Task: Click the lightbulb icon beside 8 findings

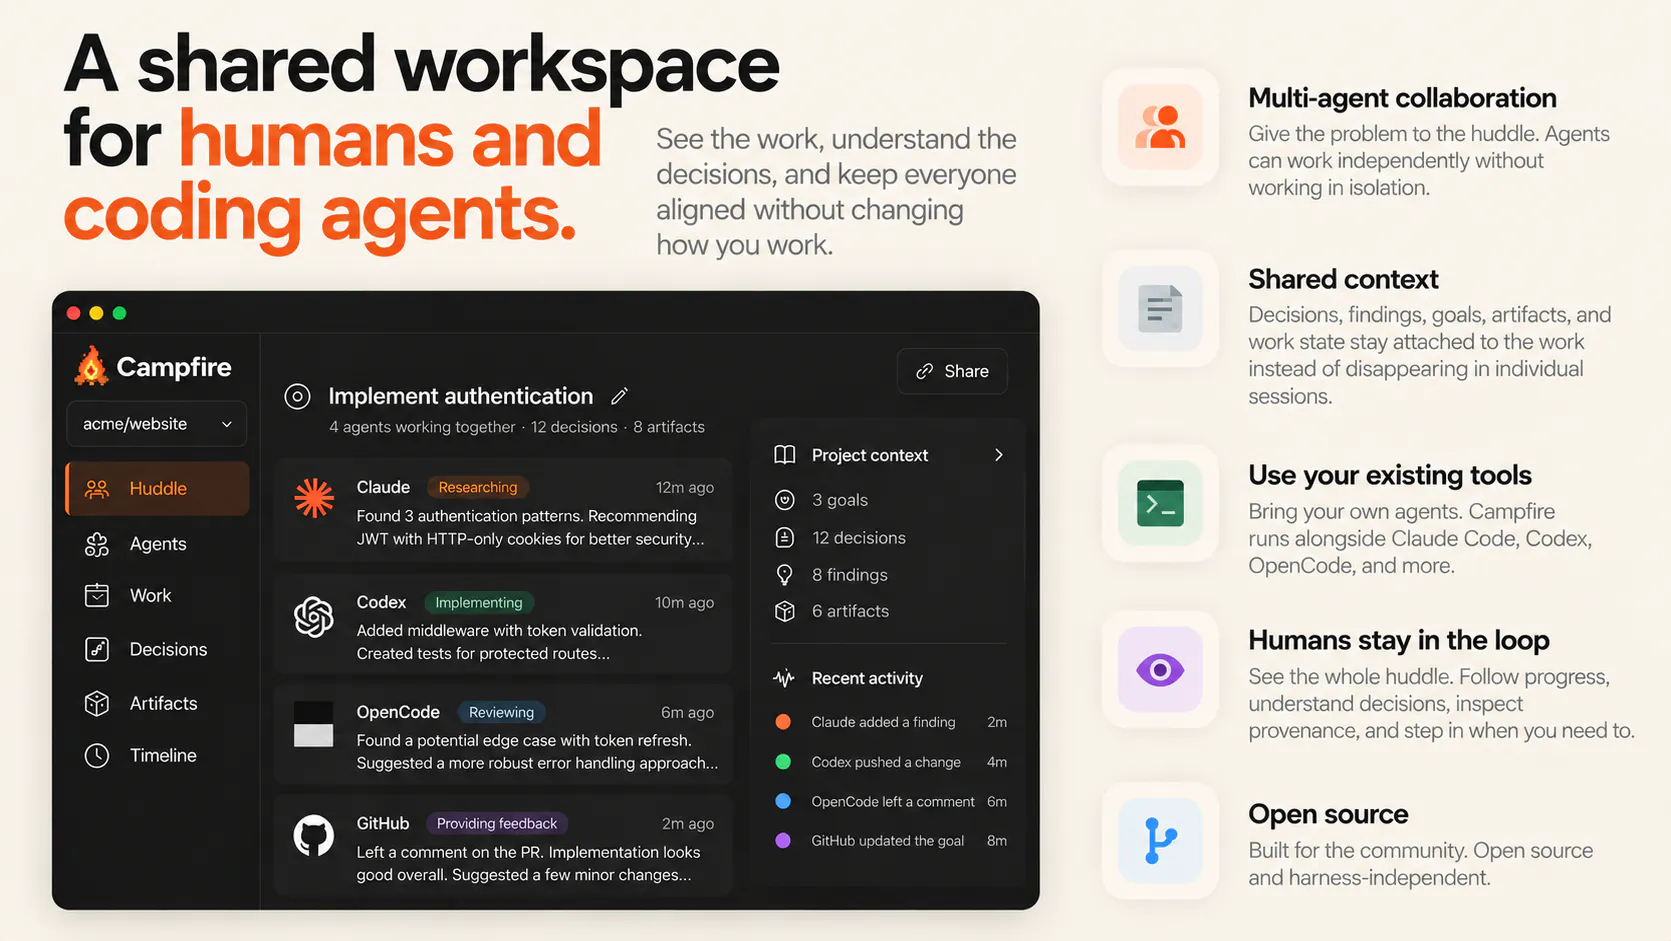Action: 785,575
